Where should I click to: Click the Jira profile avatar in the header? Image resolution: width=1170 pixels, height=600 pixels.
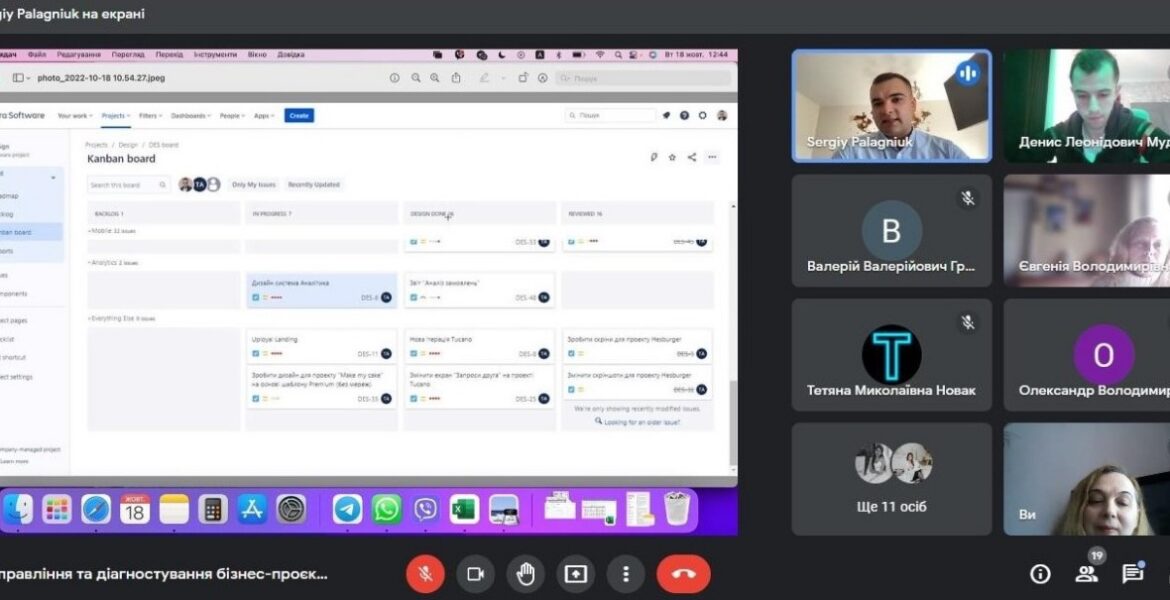tap(722, 115)
